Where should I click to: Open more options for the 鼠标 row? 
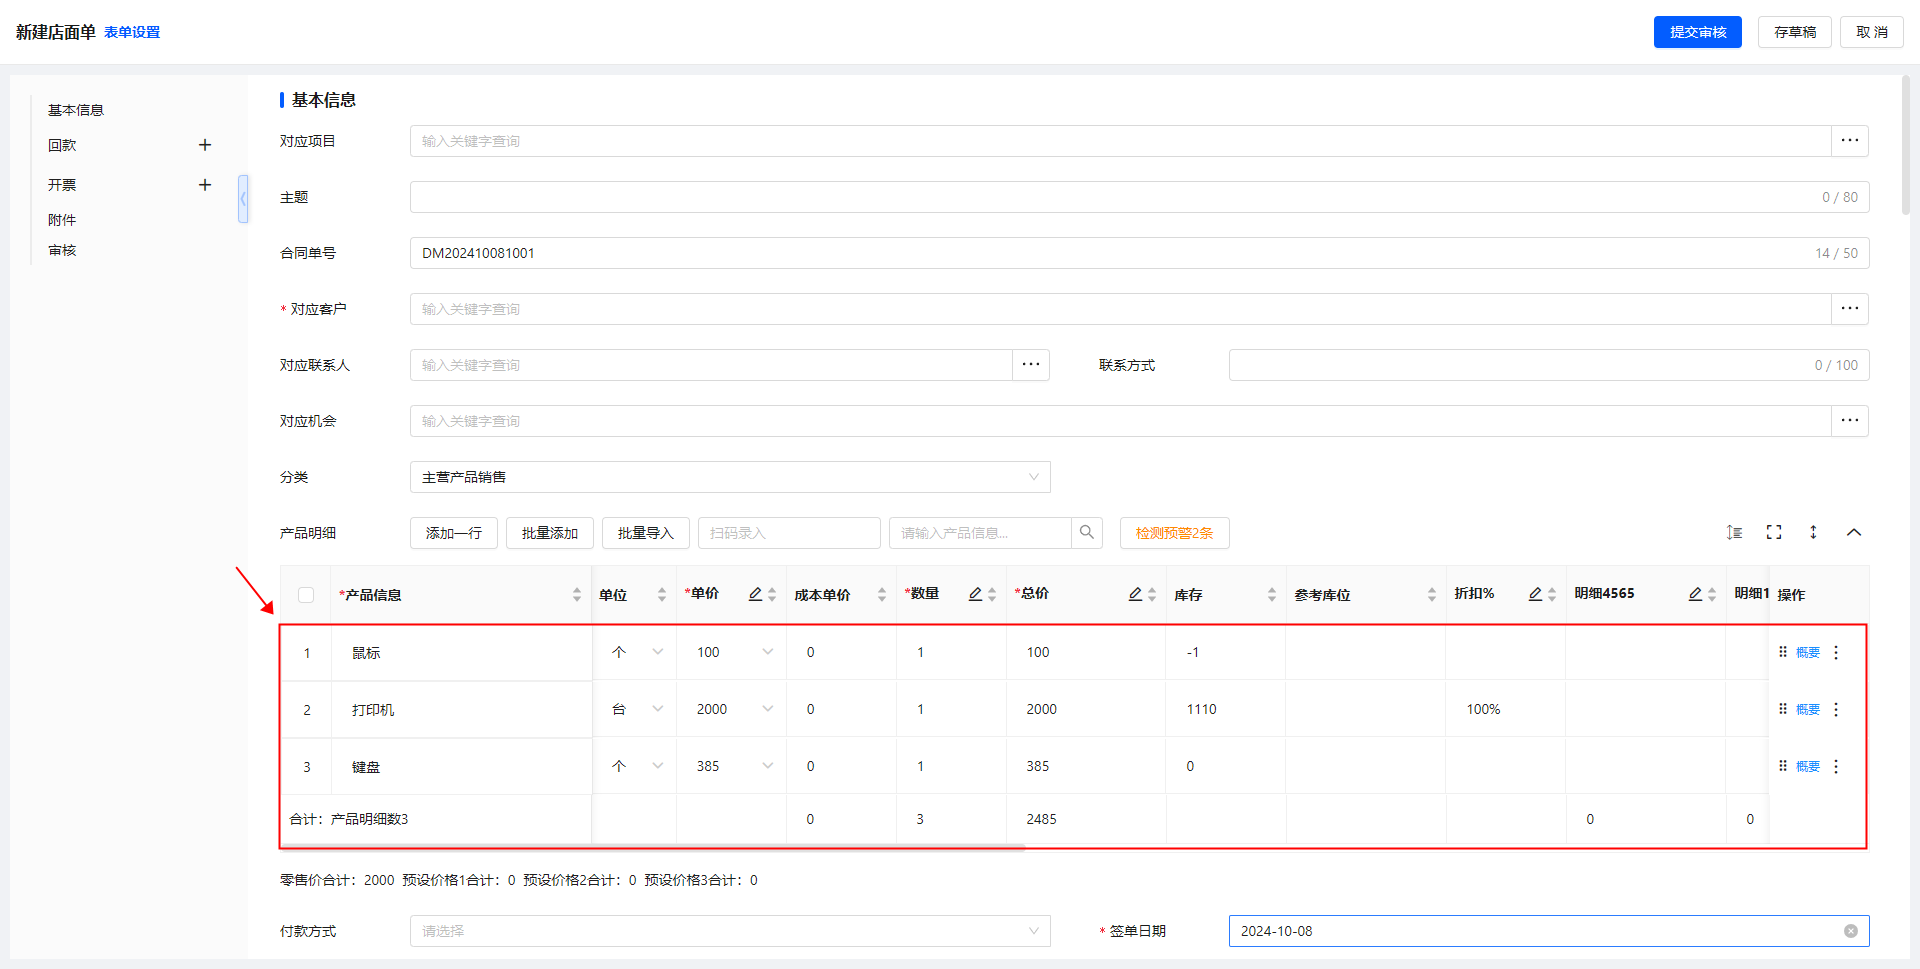click(x=1836, y=652)
